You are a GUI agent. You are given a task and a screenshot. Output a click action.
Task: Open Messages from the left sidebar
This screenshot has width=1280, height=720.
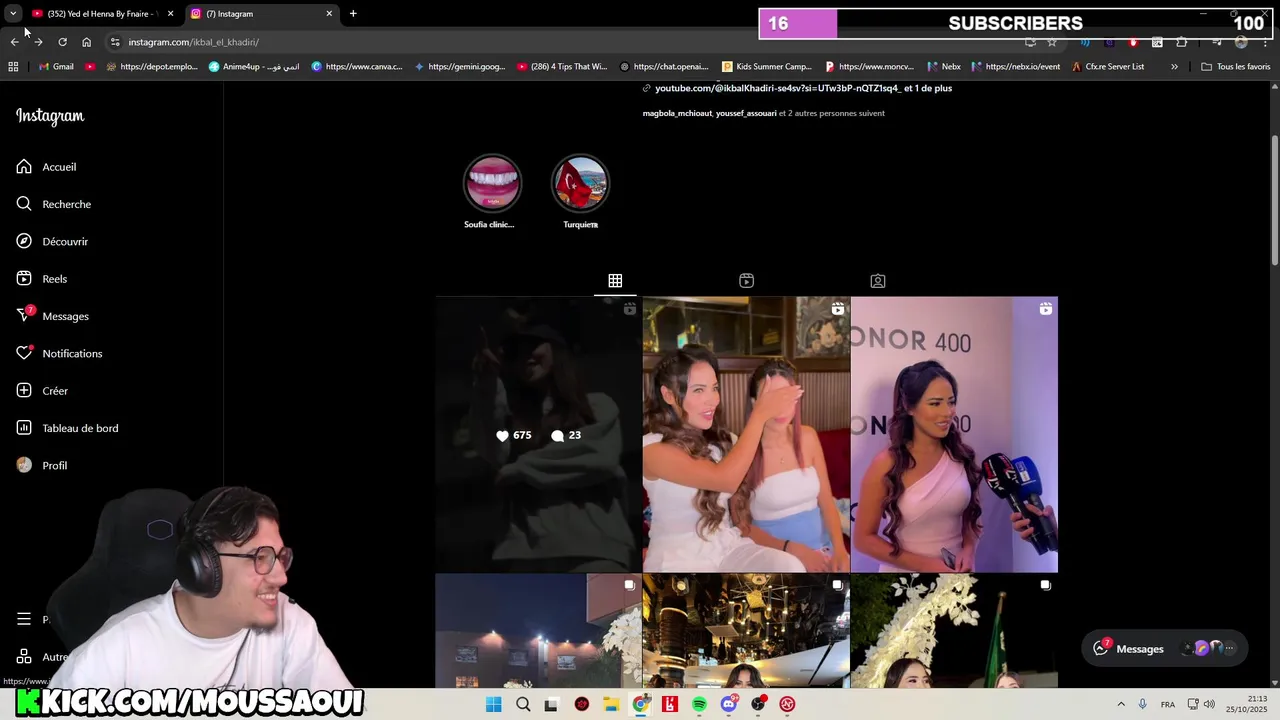[x=52, y=316]
